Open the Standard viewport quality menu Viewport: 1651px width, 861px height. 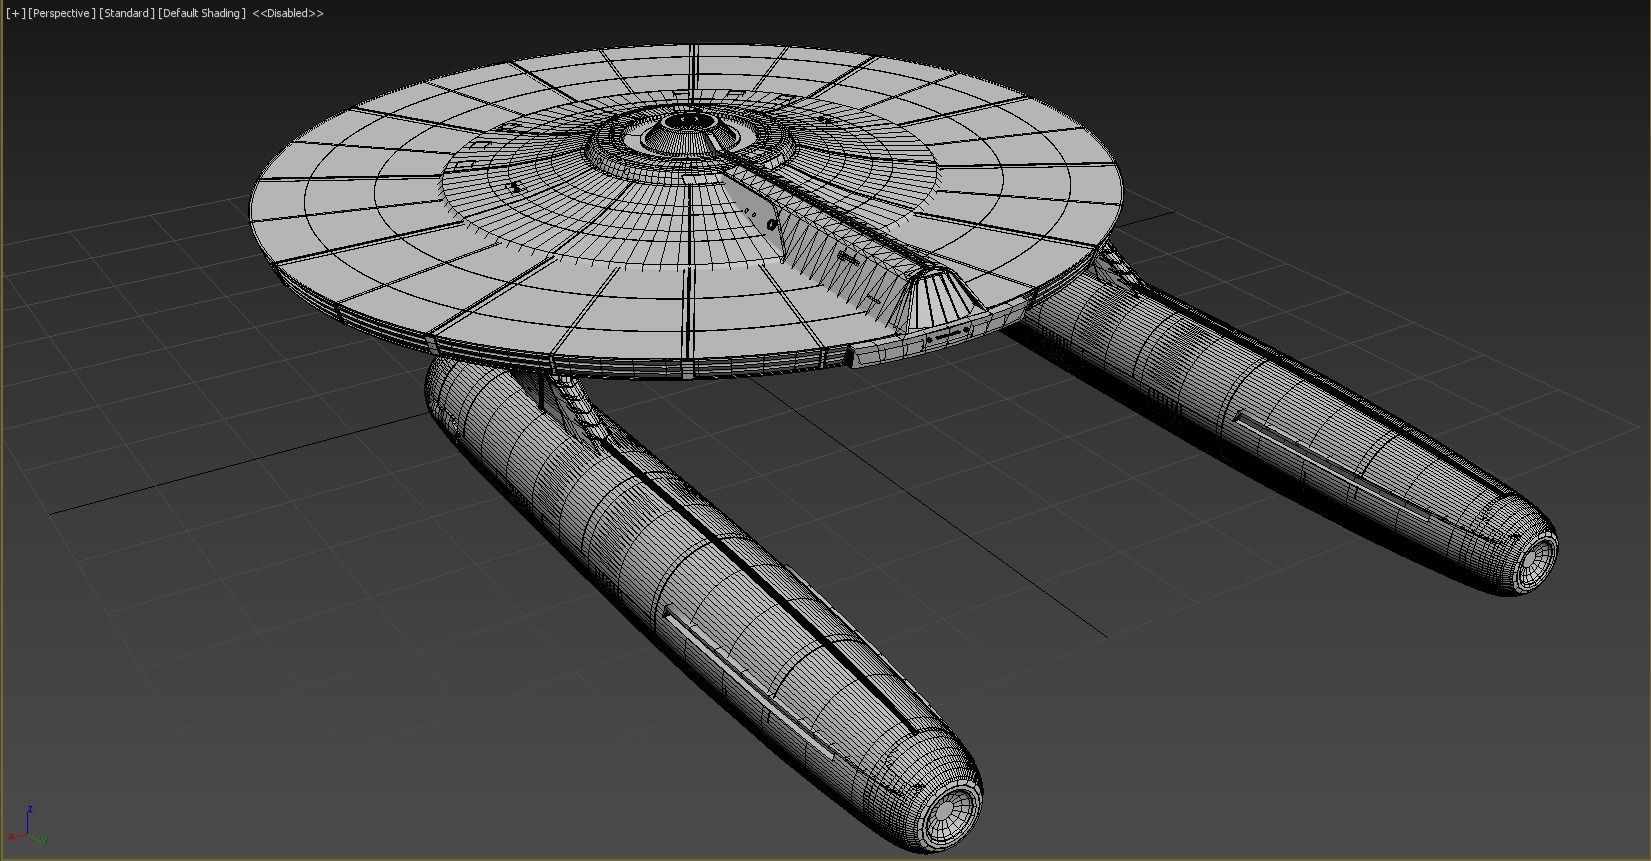127,13
